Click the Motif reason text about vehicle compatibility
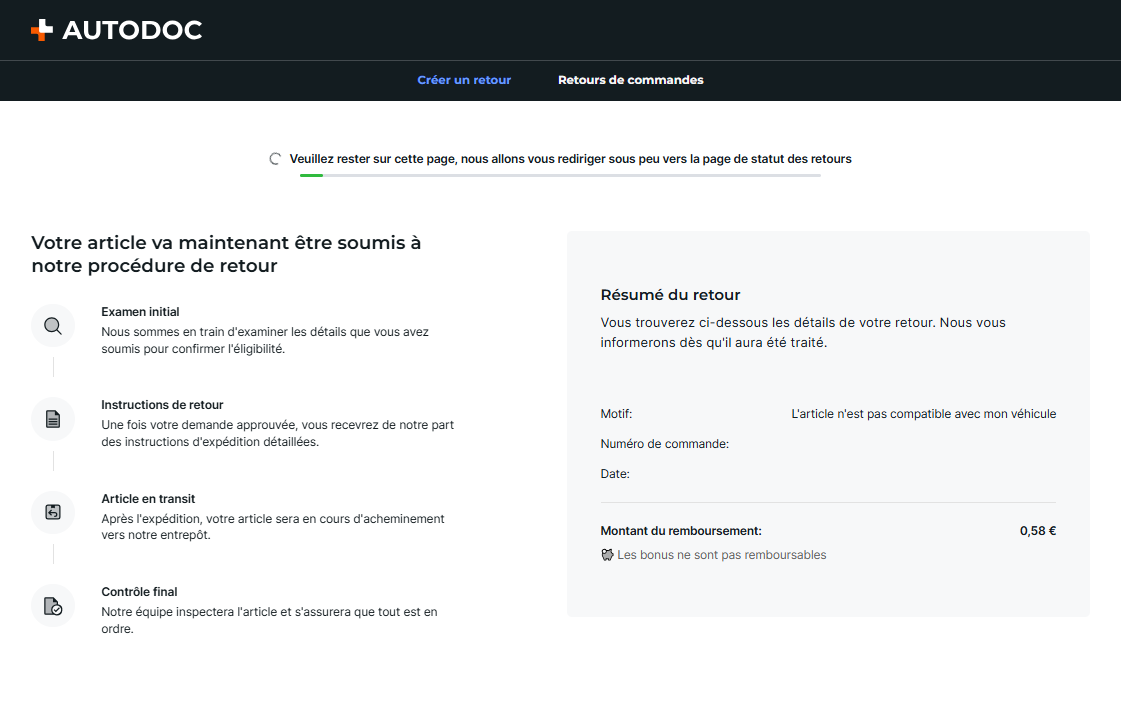The height and width of the screenshot is (715, 1121). pyautogui.click(x=923, y=414)
